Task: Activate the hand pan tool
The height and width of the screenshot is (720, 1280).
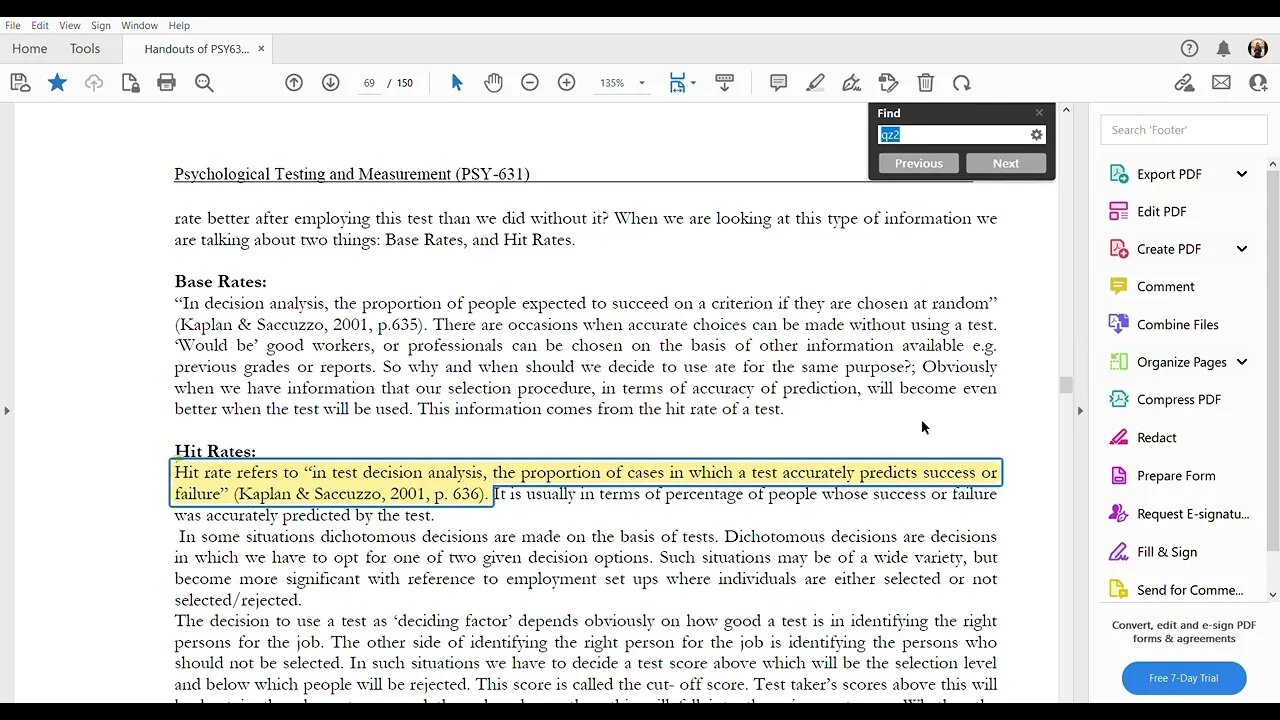Action: pos(494,83)
